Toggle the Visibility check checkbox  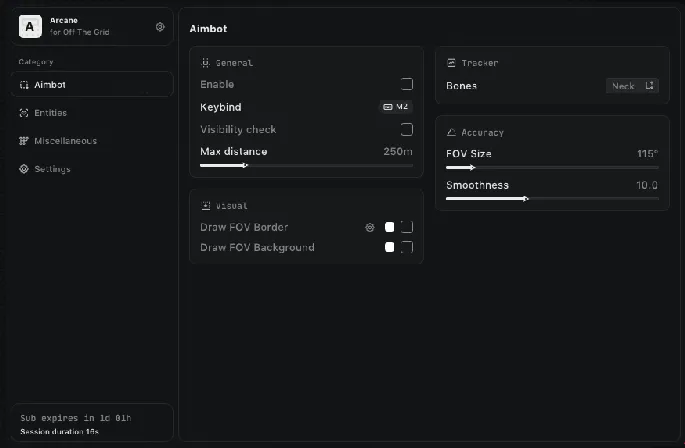pos(406,129)
